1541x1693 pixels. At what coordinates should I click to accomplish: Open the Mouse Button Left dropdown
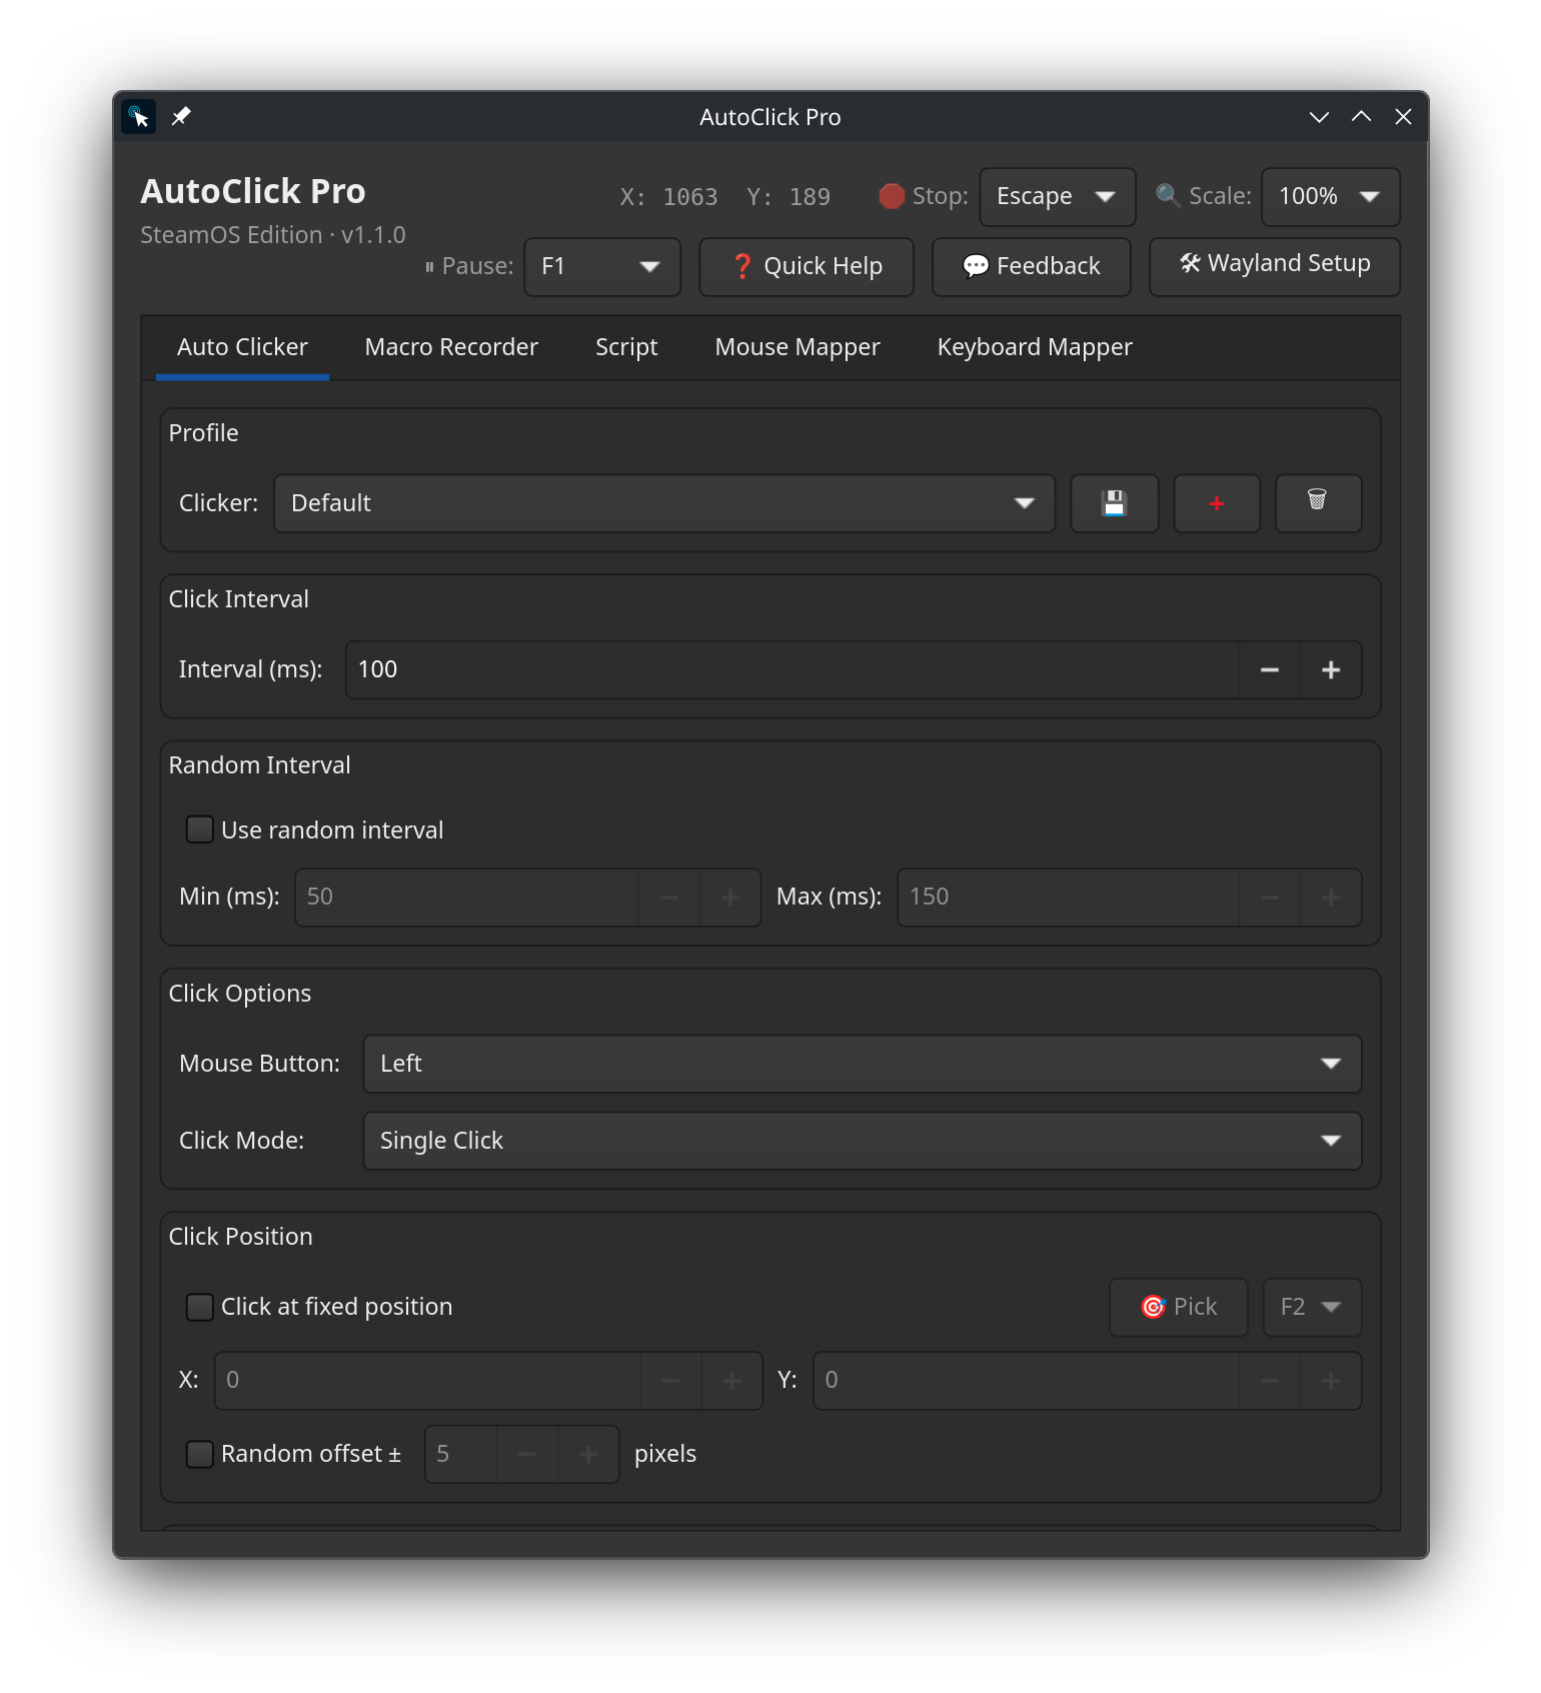861,1064
